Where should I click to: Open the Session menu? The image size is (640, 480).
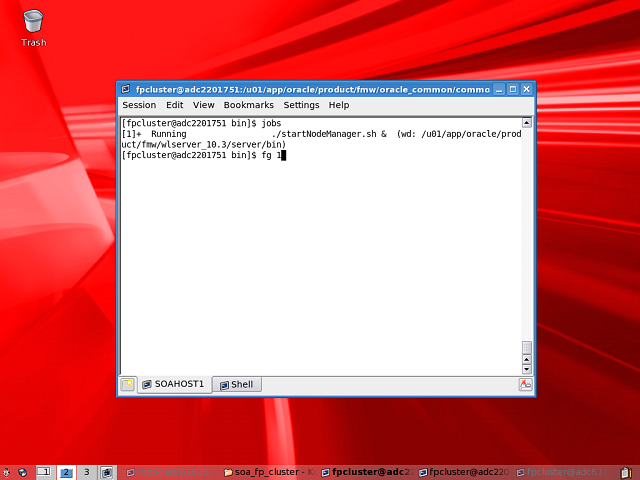(x=139, y=105)
